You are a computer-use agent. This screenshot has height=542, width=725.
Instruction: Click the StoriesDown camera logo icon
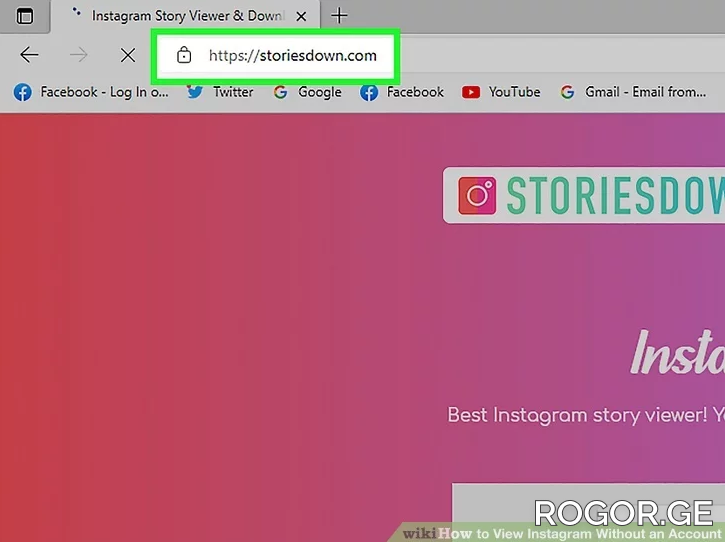coord(477,196)
